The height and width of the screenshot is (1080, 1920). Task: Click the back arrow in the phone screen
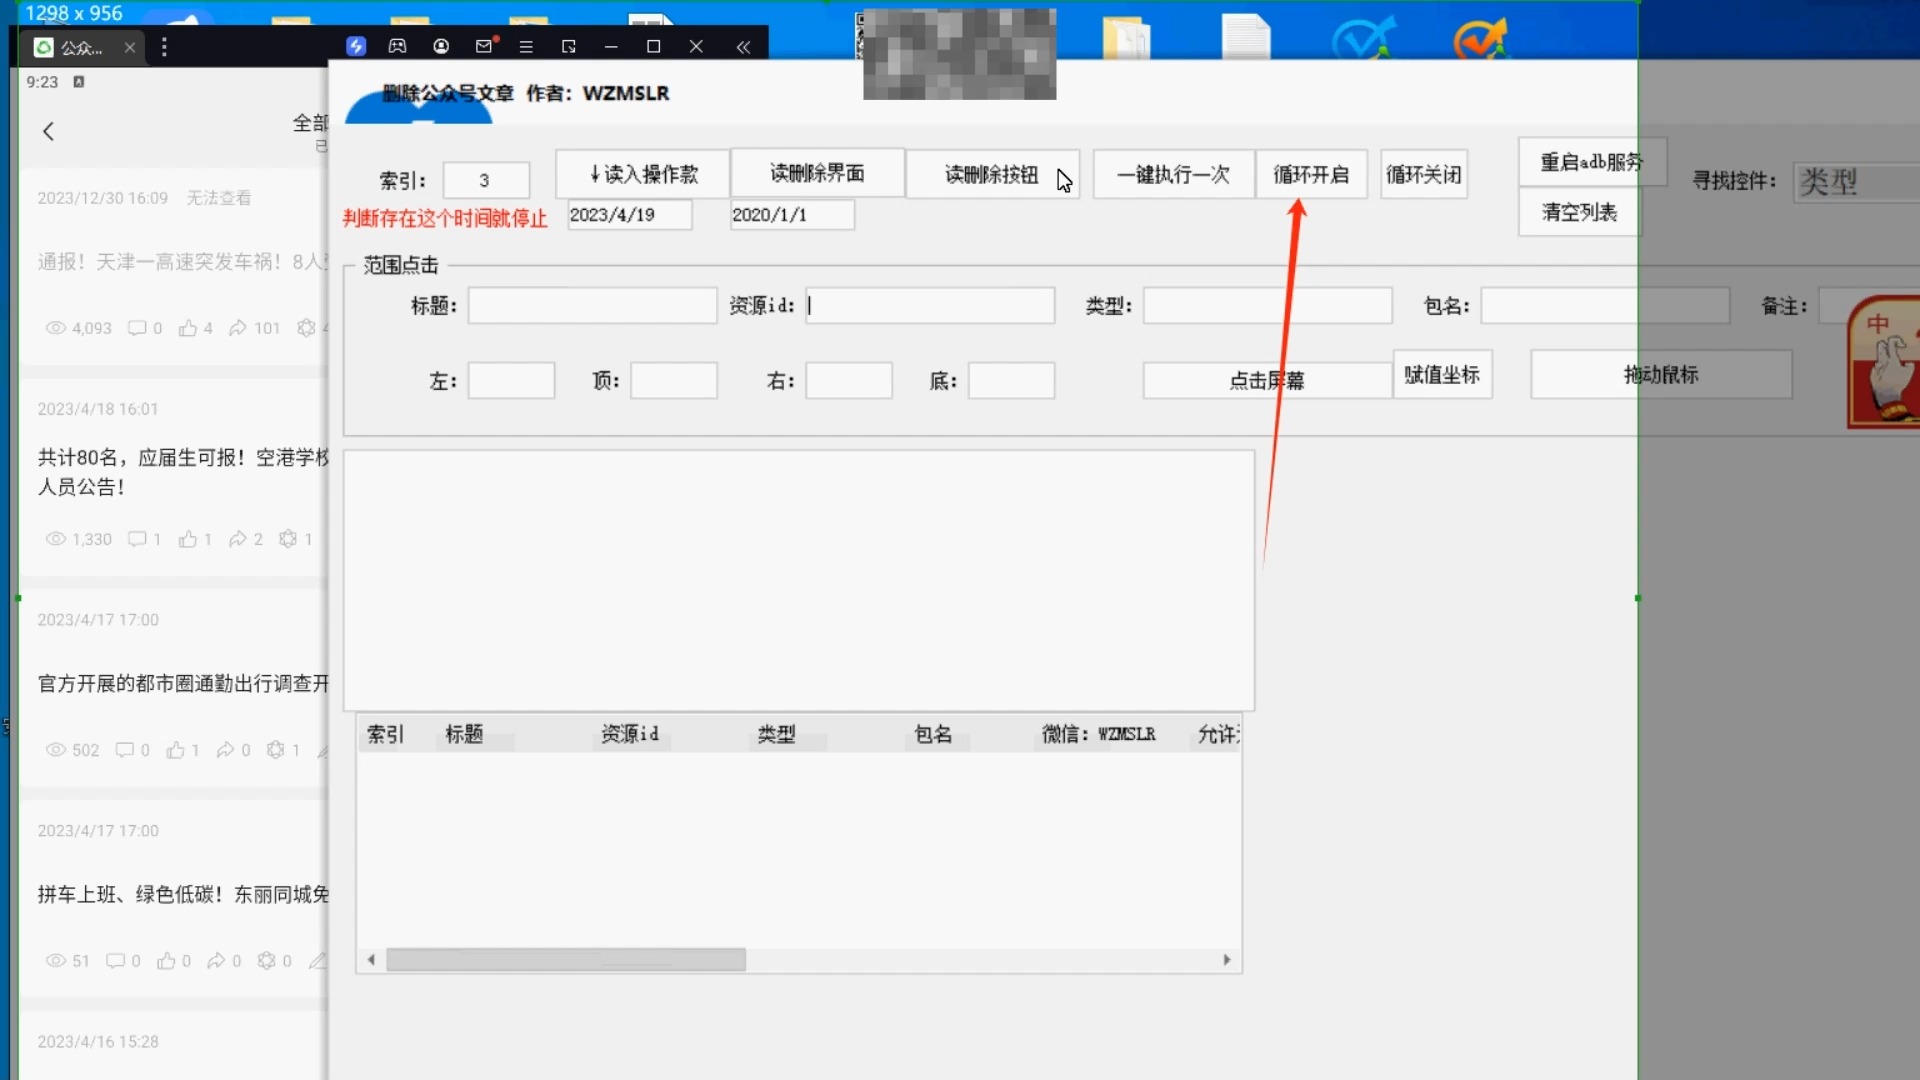tap(48, 131)
